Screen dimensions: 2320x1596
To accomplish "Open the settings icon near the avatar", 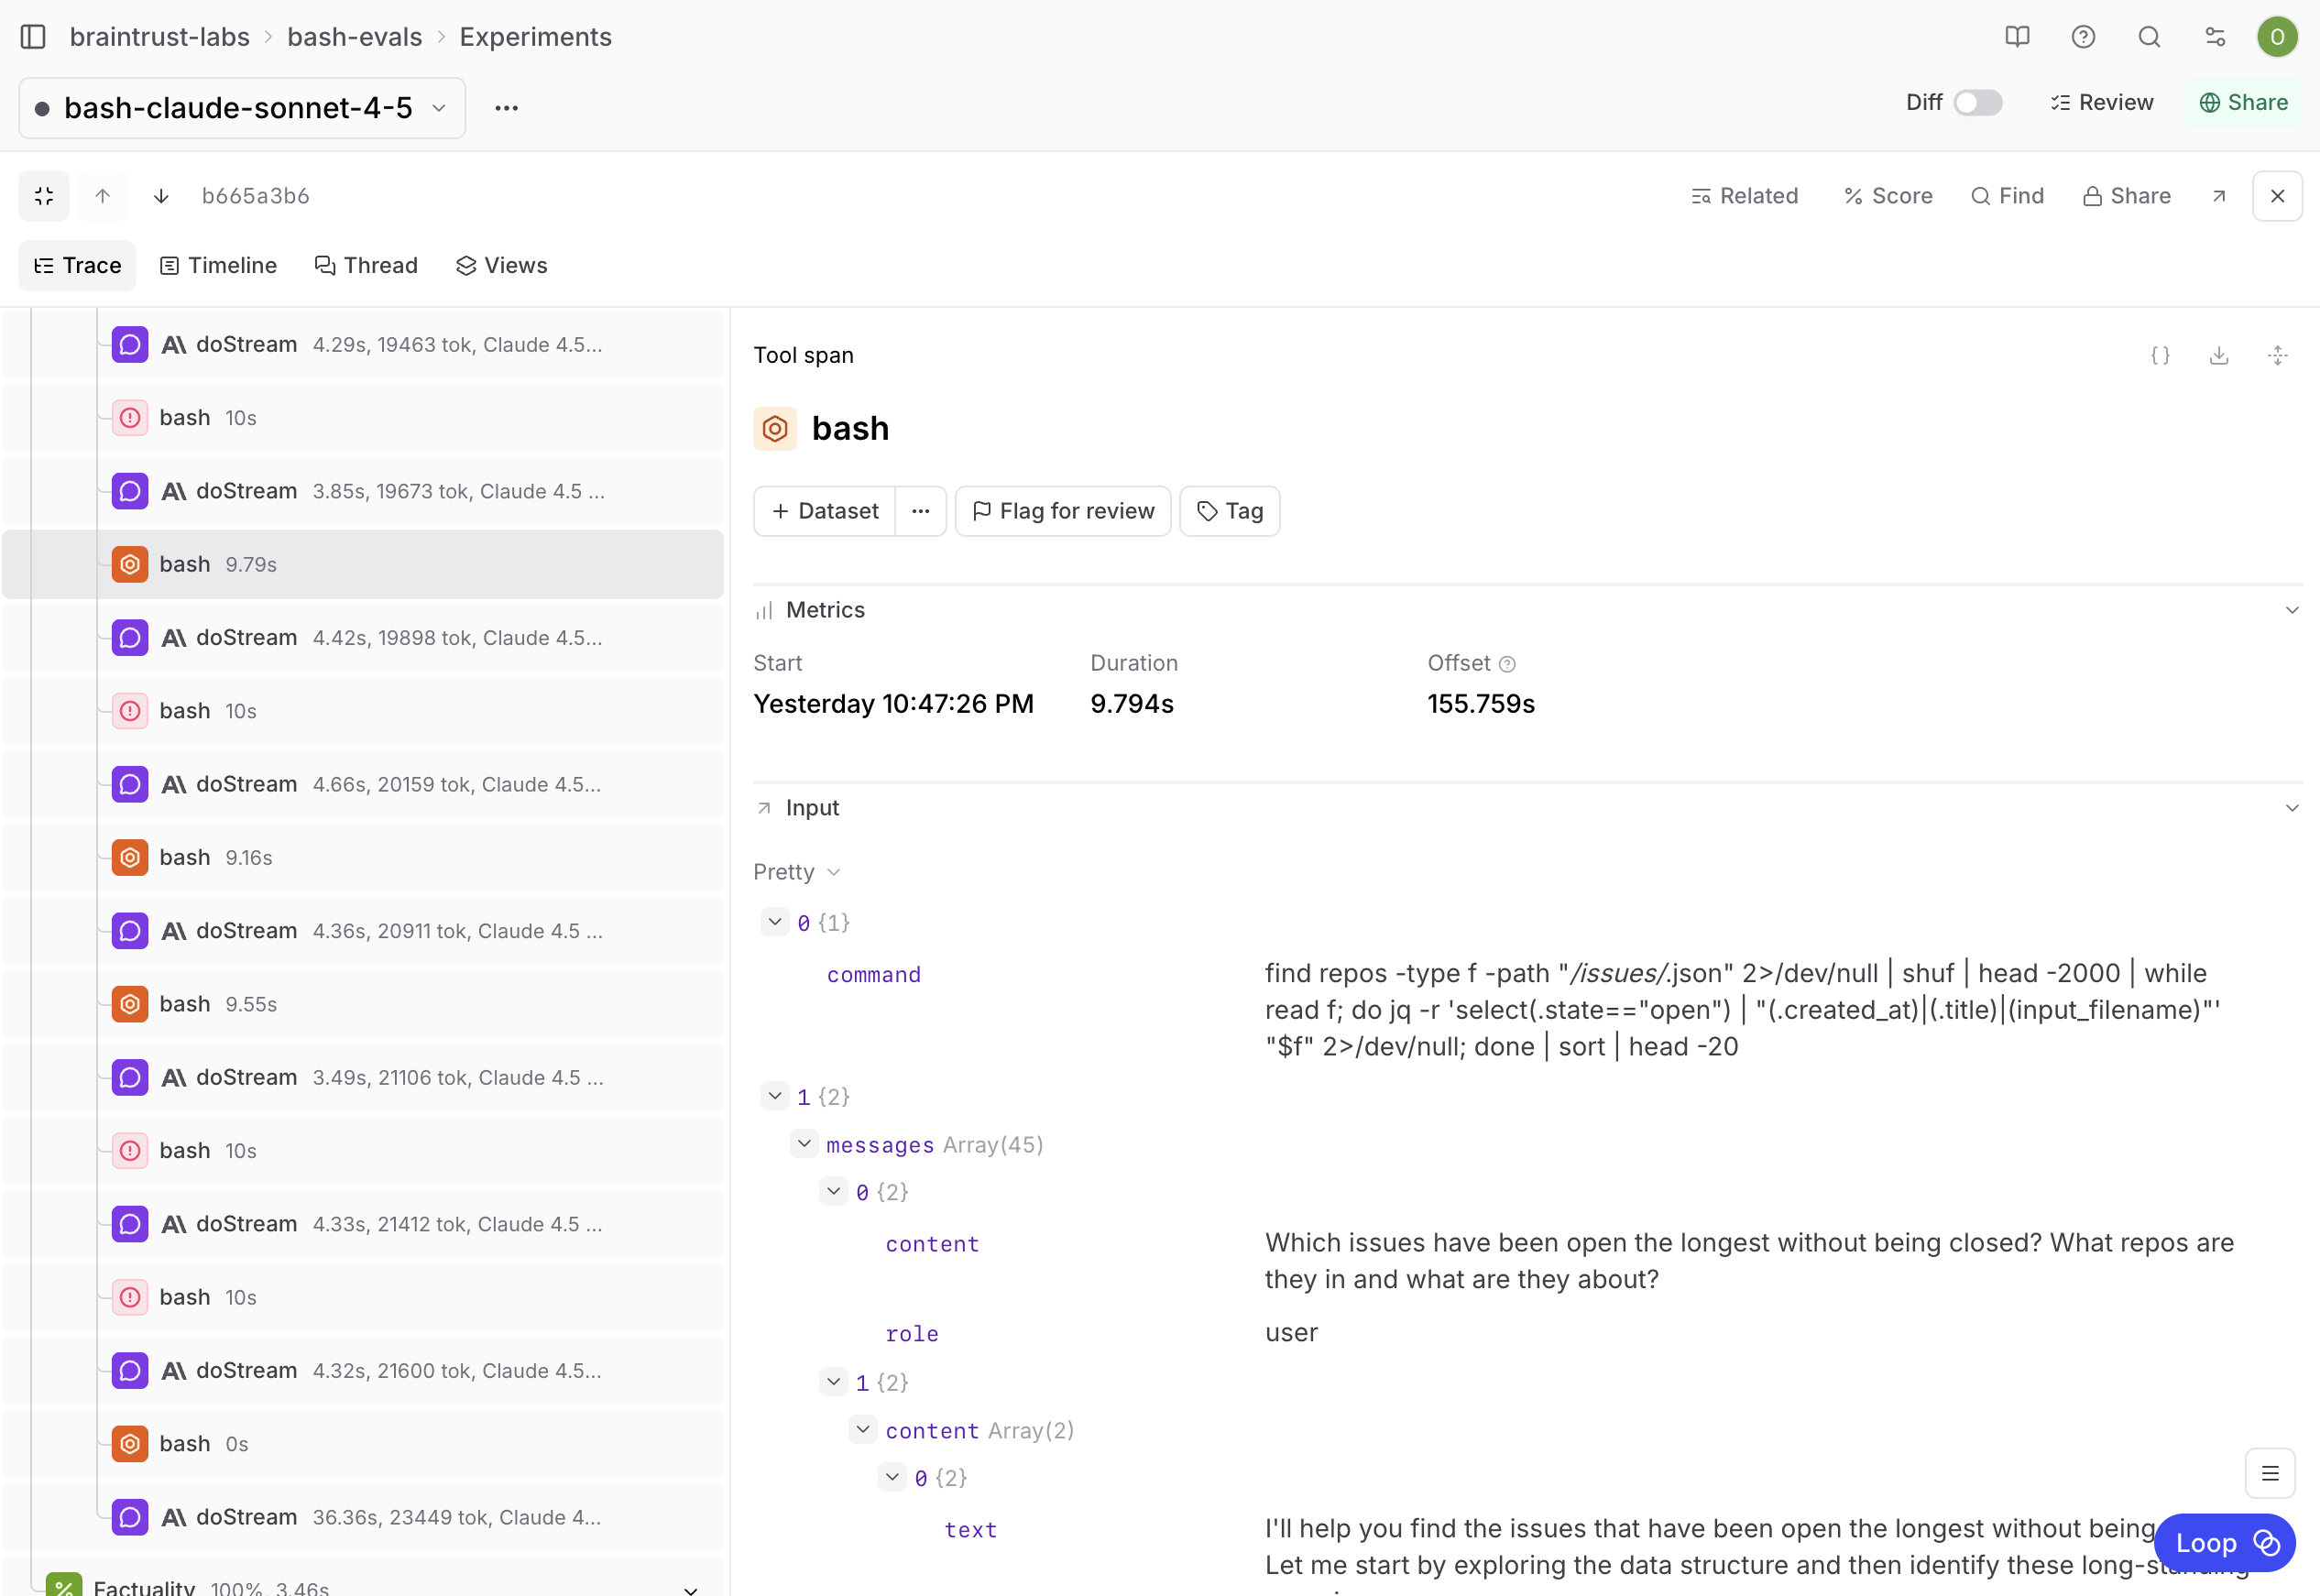I will tap(2214, 37).
